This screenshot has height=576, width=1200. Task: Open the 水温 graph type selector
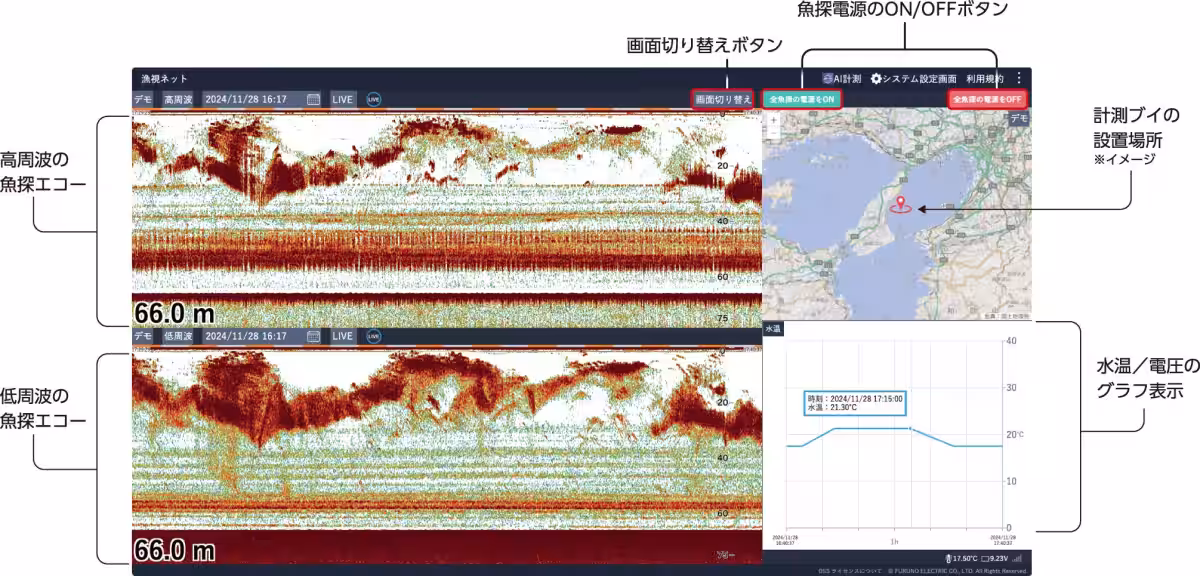click(773, 328)
